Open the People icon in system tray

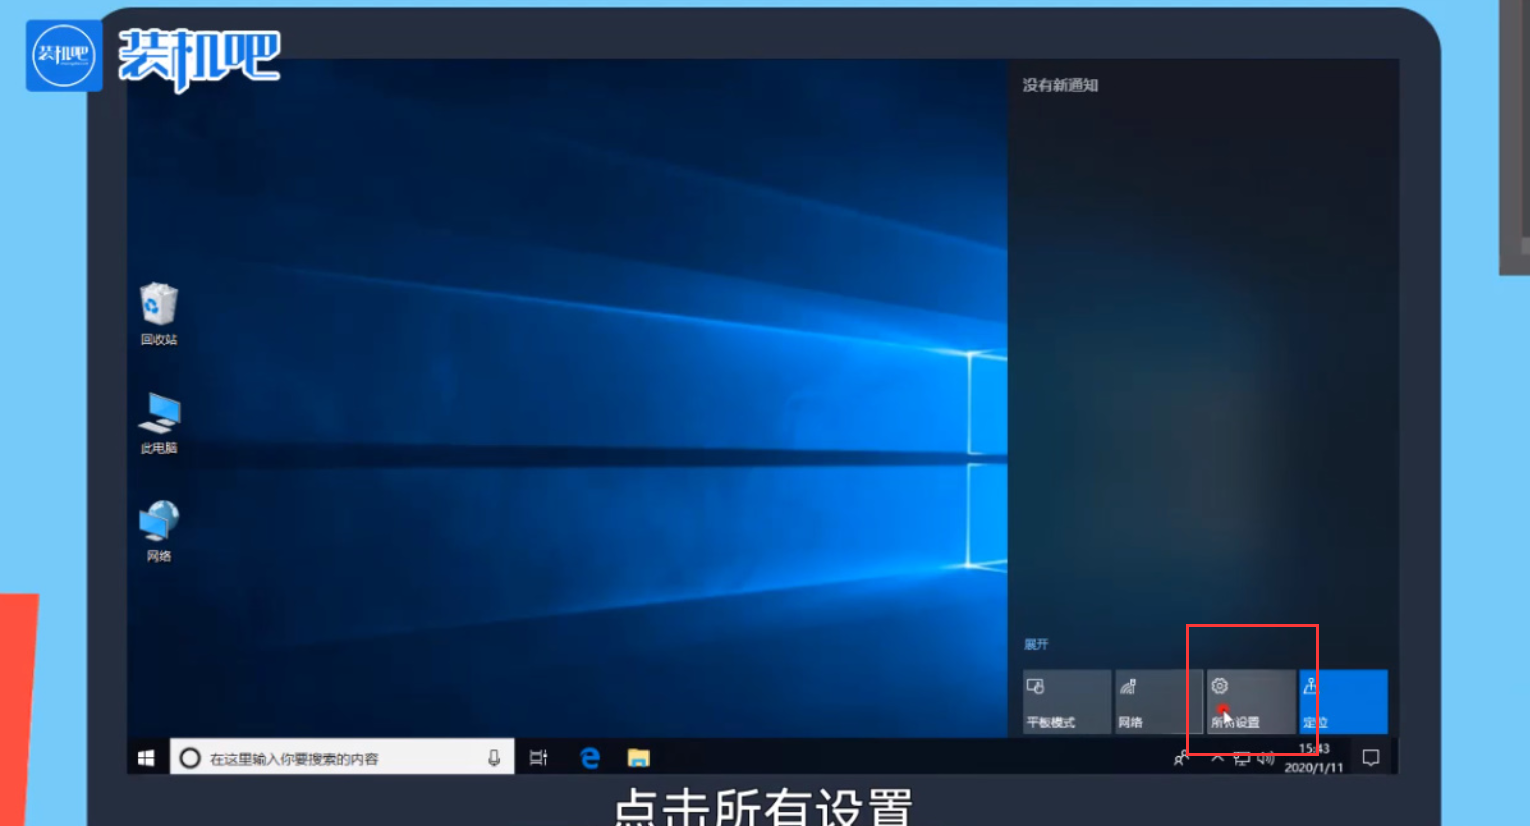[x=1181, y=759]
